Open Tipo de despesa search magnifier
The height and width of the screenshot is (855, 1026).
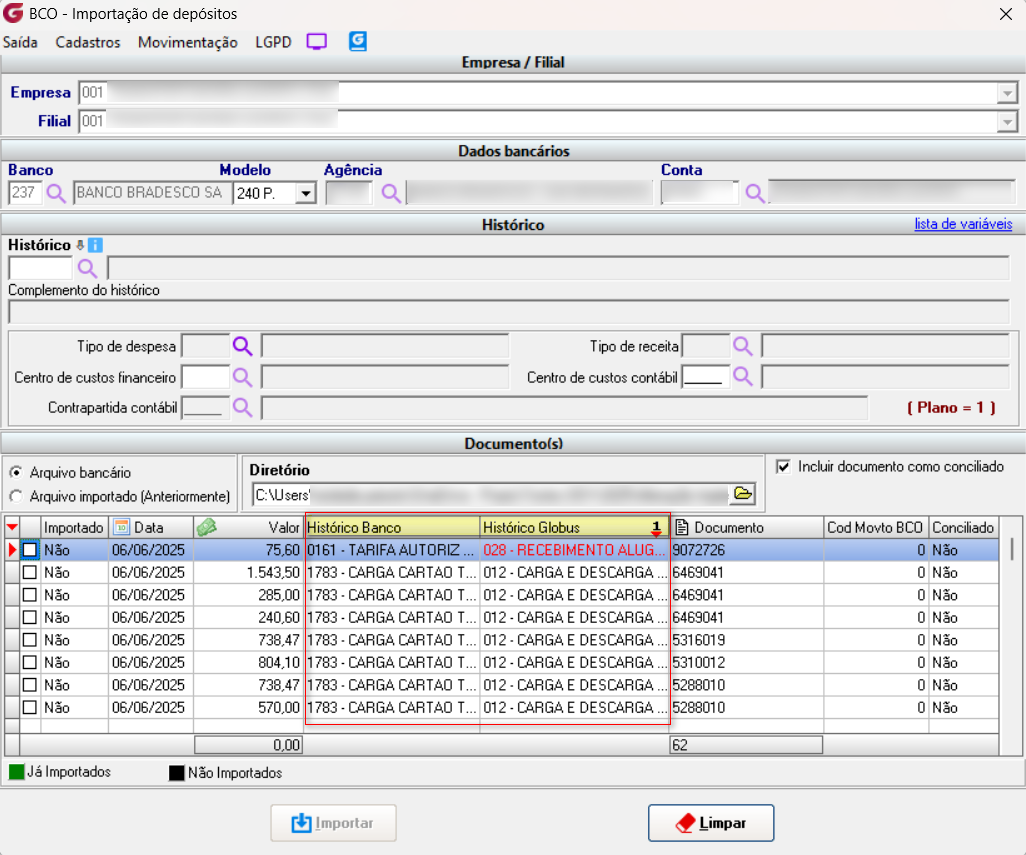pos(243,345)
